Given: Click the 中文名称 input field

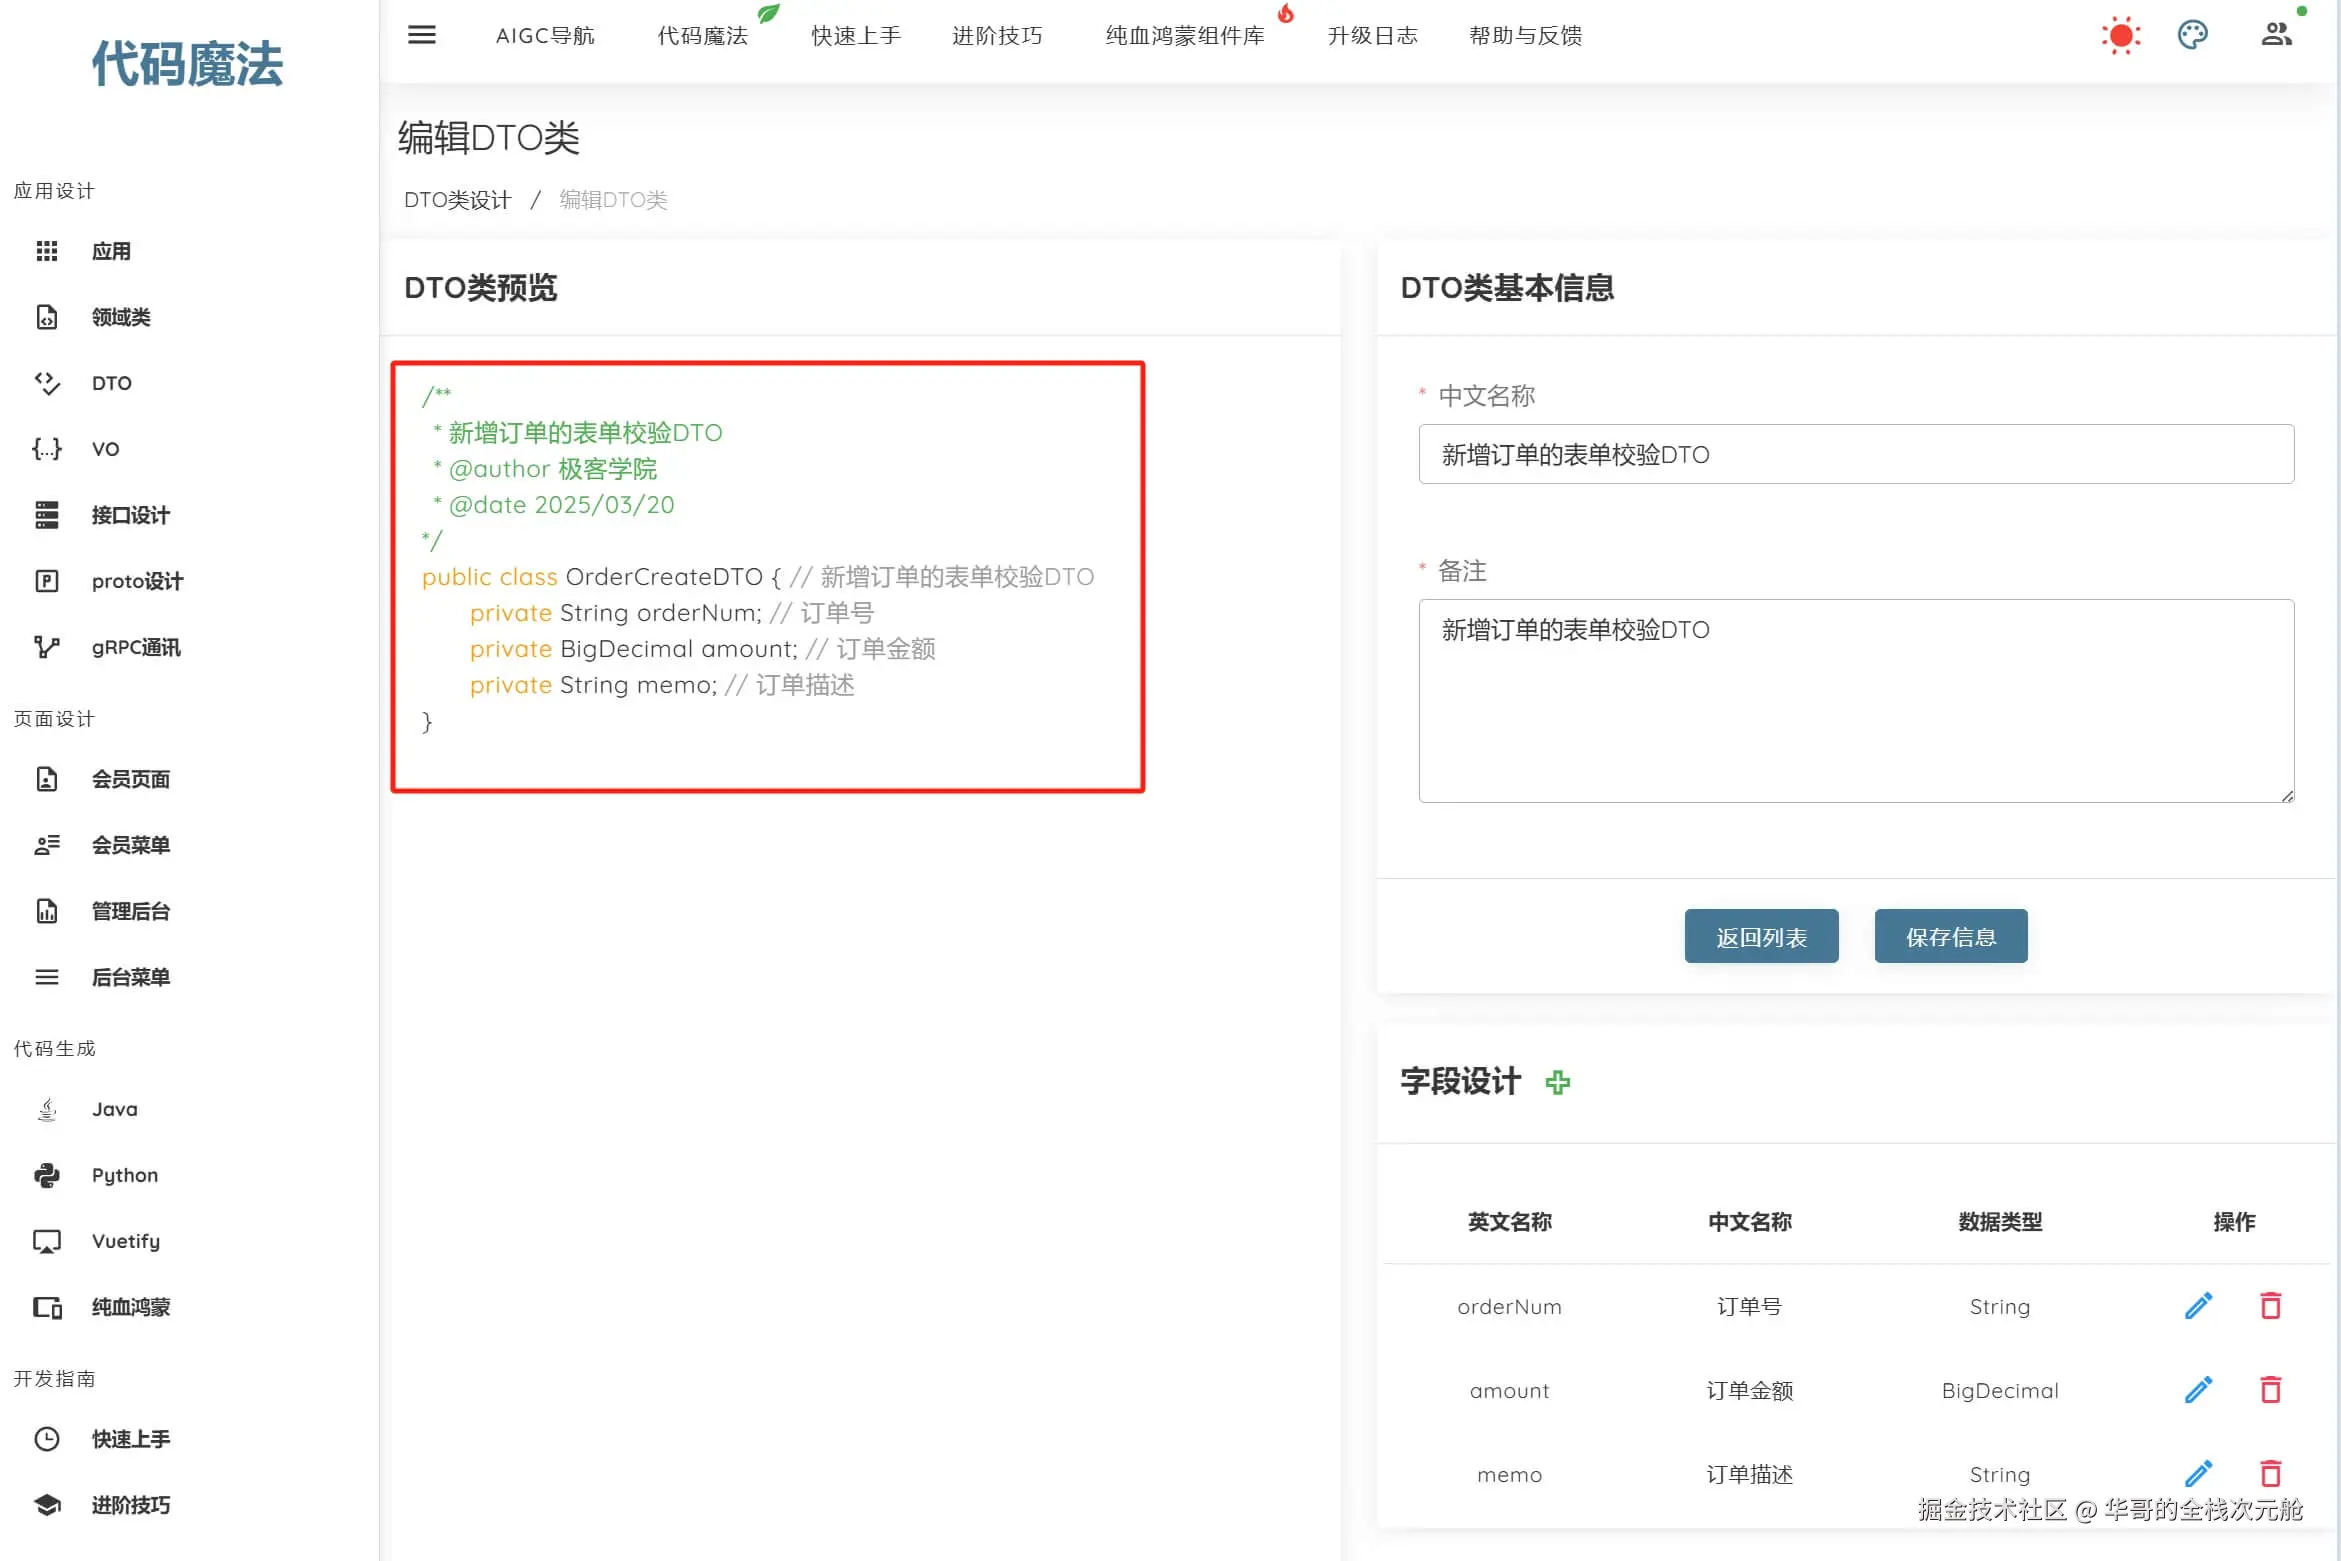Looking at the screenshot, I should (x=1855, y=455).
